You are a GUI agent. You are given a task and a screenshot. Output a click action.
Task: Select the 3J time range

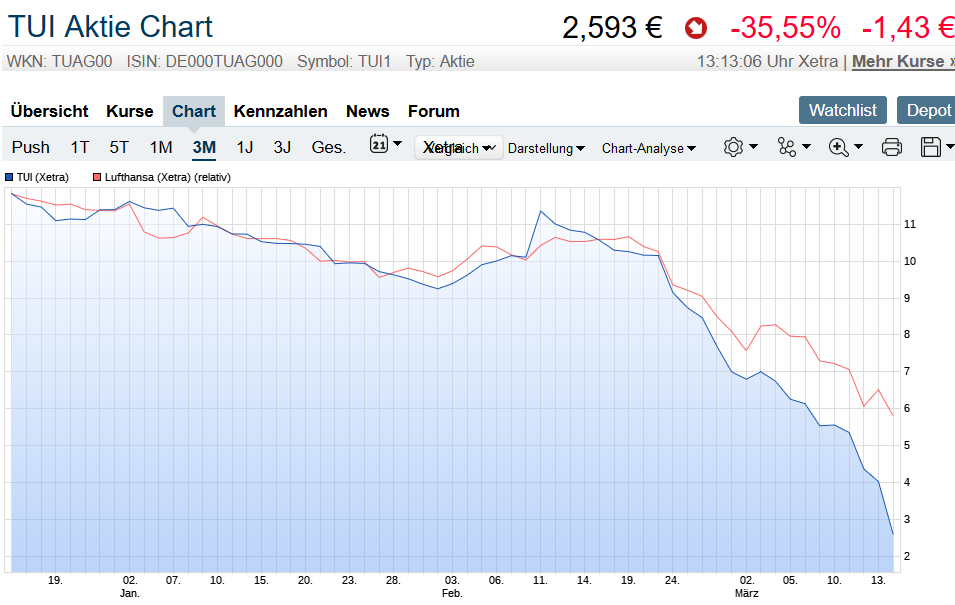282,147
